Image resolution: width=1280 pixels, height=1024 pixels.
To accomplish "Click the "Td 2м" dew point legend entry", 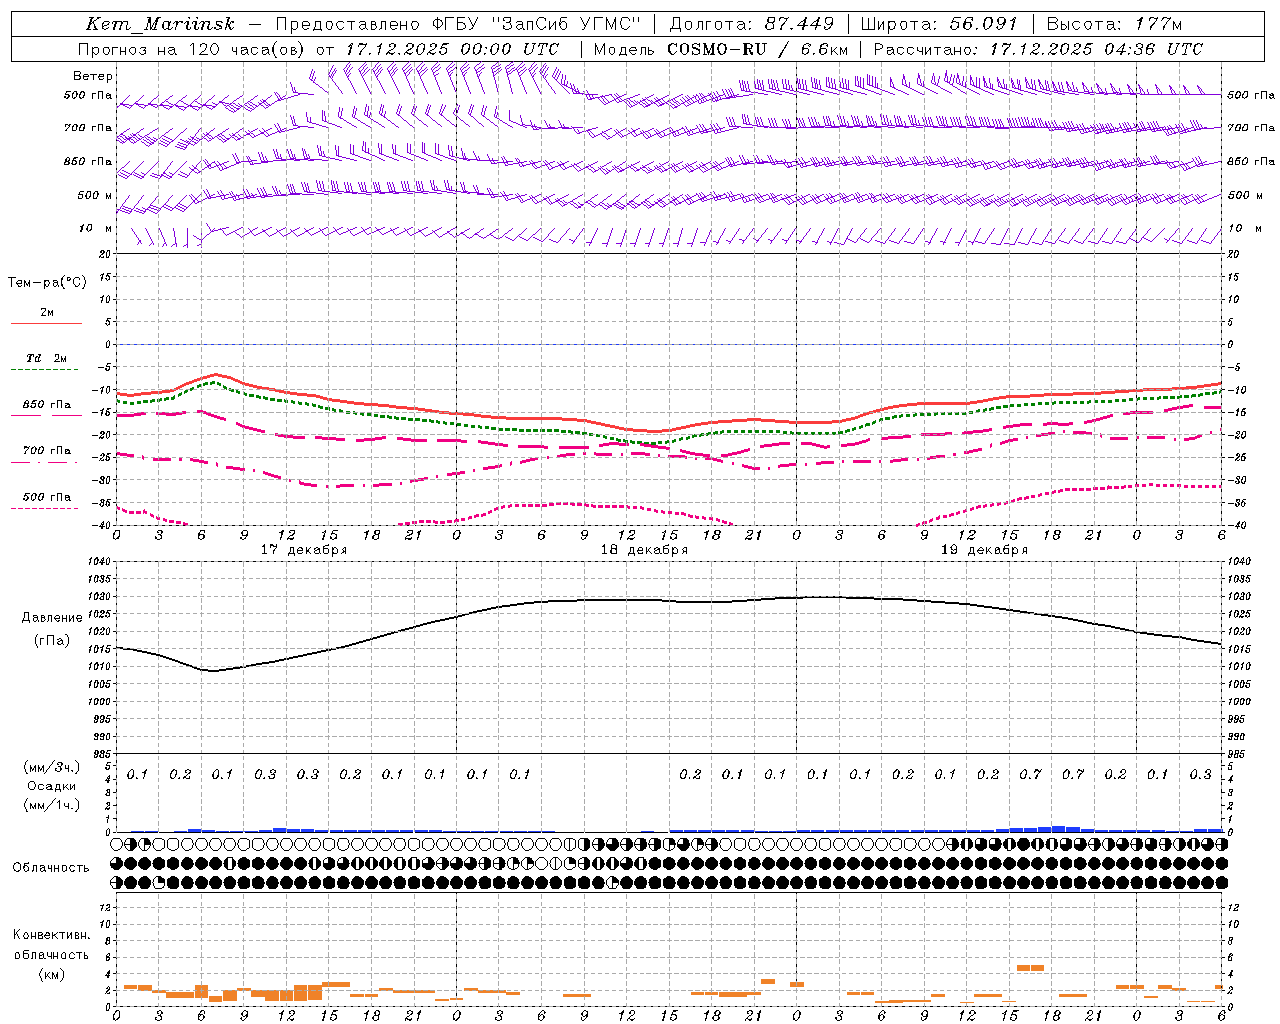I will (x=46, y=358).
